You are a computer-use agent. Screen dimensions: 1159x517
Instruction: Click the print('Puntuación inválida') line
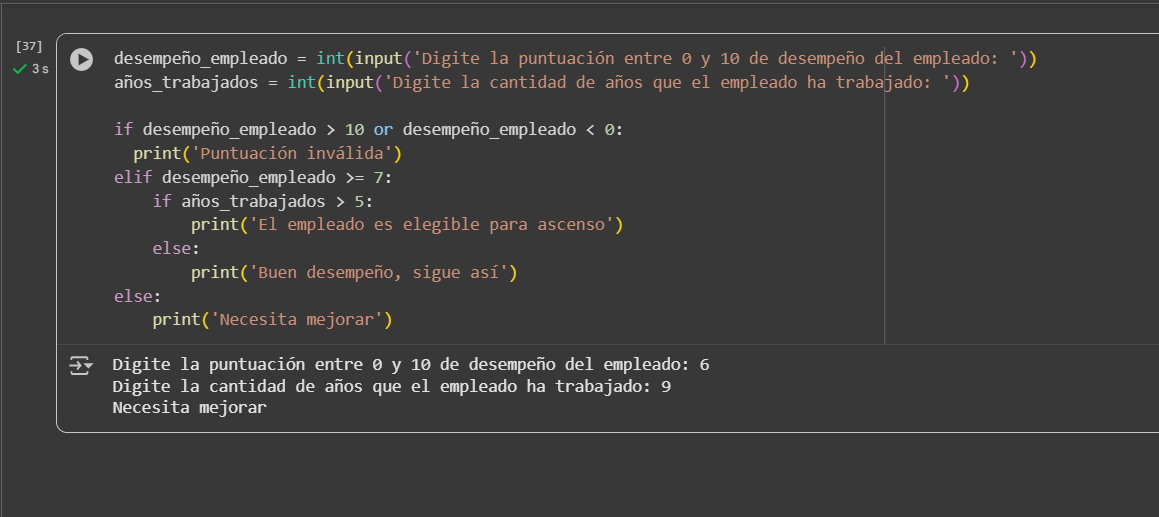click(x=267, y=154)
